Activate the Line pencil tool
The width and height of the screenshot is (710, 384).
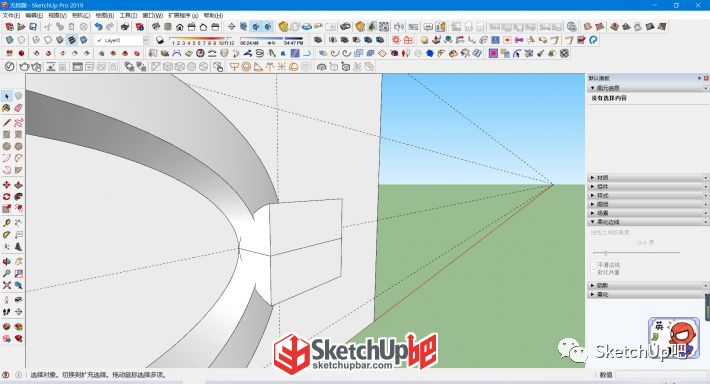[6, 123]
